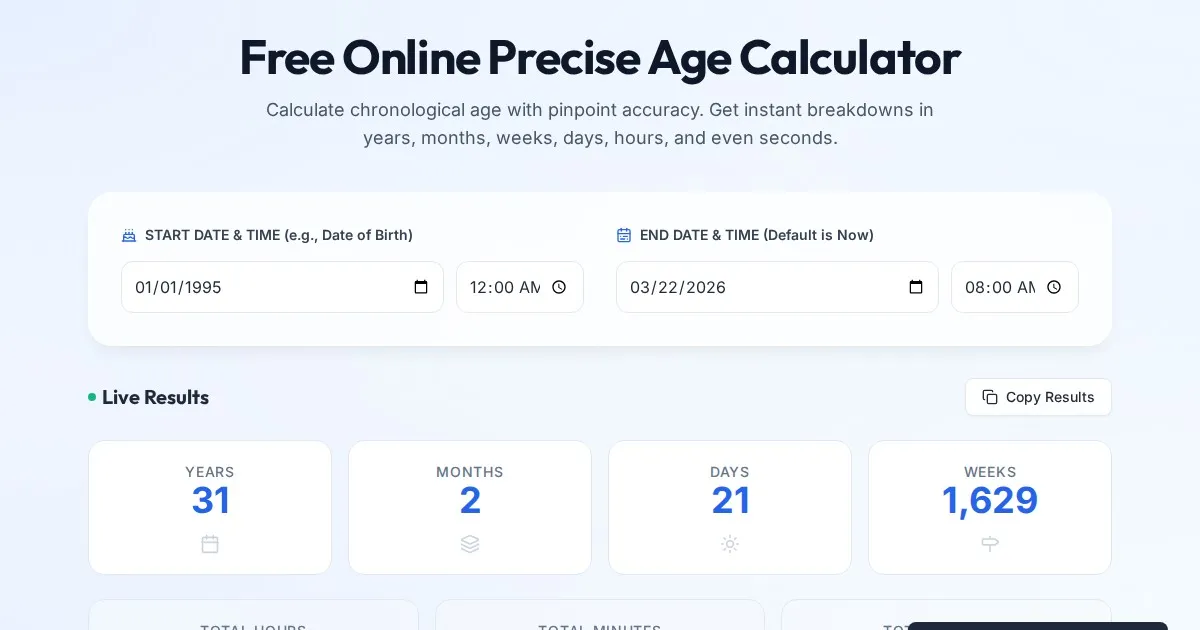Click the Free Online Precise Age Calculator heading
Screen dimensions: 1200x630
click(x=600, y=58)
